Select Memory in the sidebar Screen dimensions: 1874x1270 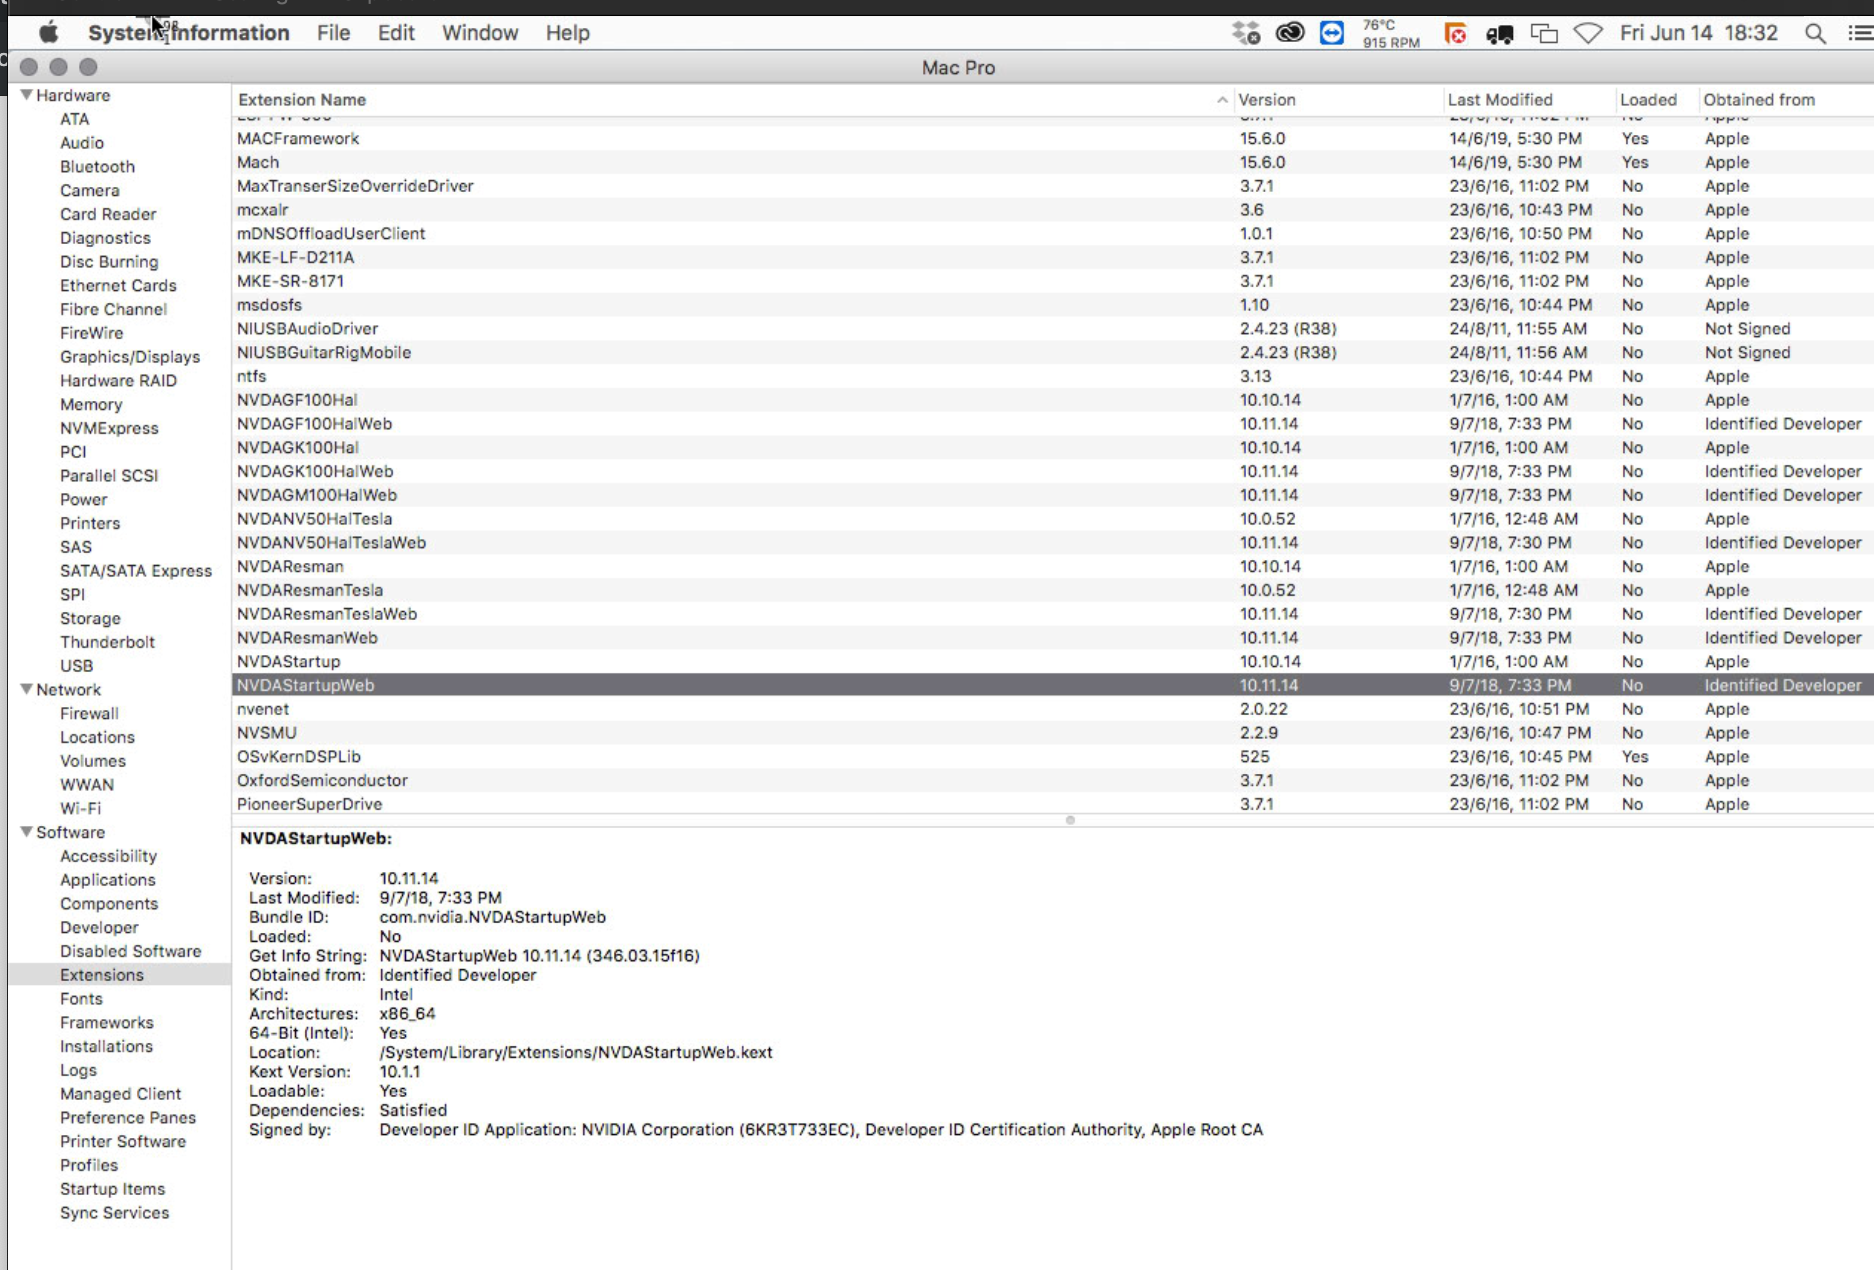pyautogui.click(x=91, y=404)
